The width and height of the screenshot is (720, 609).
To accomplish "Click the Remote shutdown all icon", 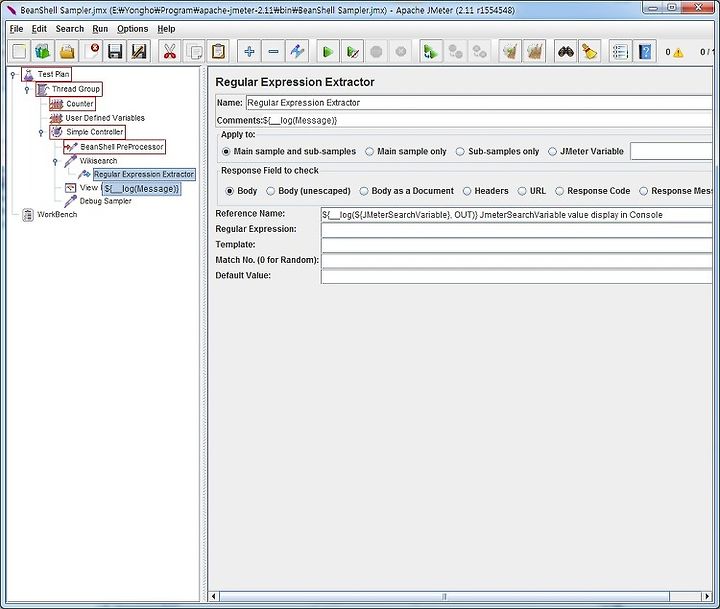I will [480, 51].
